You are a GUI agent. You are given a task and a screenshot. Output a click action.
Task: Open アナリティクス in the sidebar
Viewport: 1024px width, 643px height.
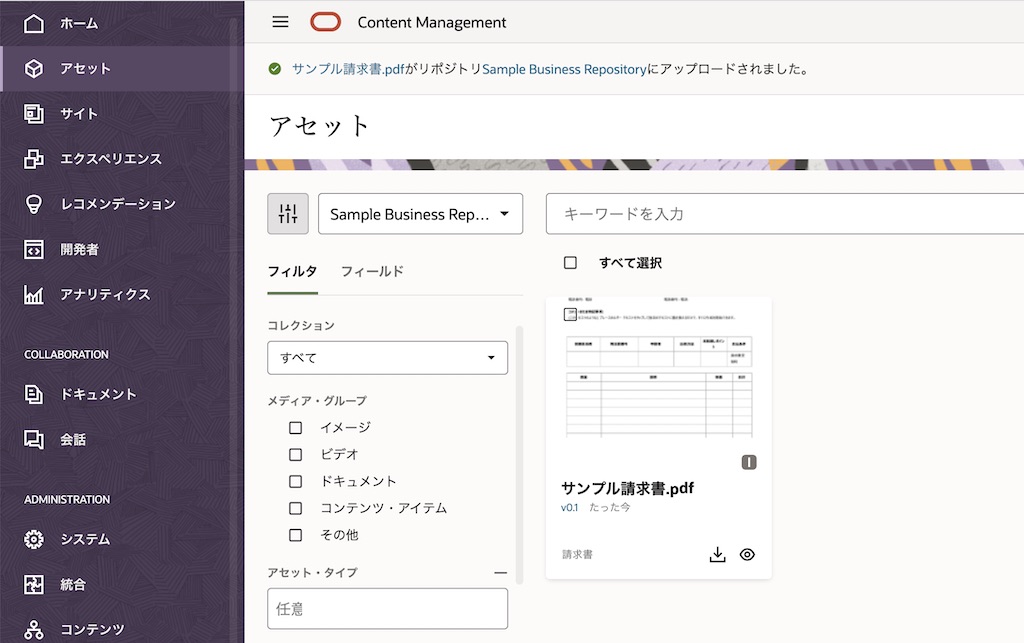(104, 294)
